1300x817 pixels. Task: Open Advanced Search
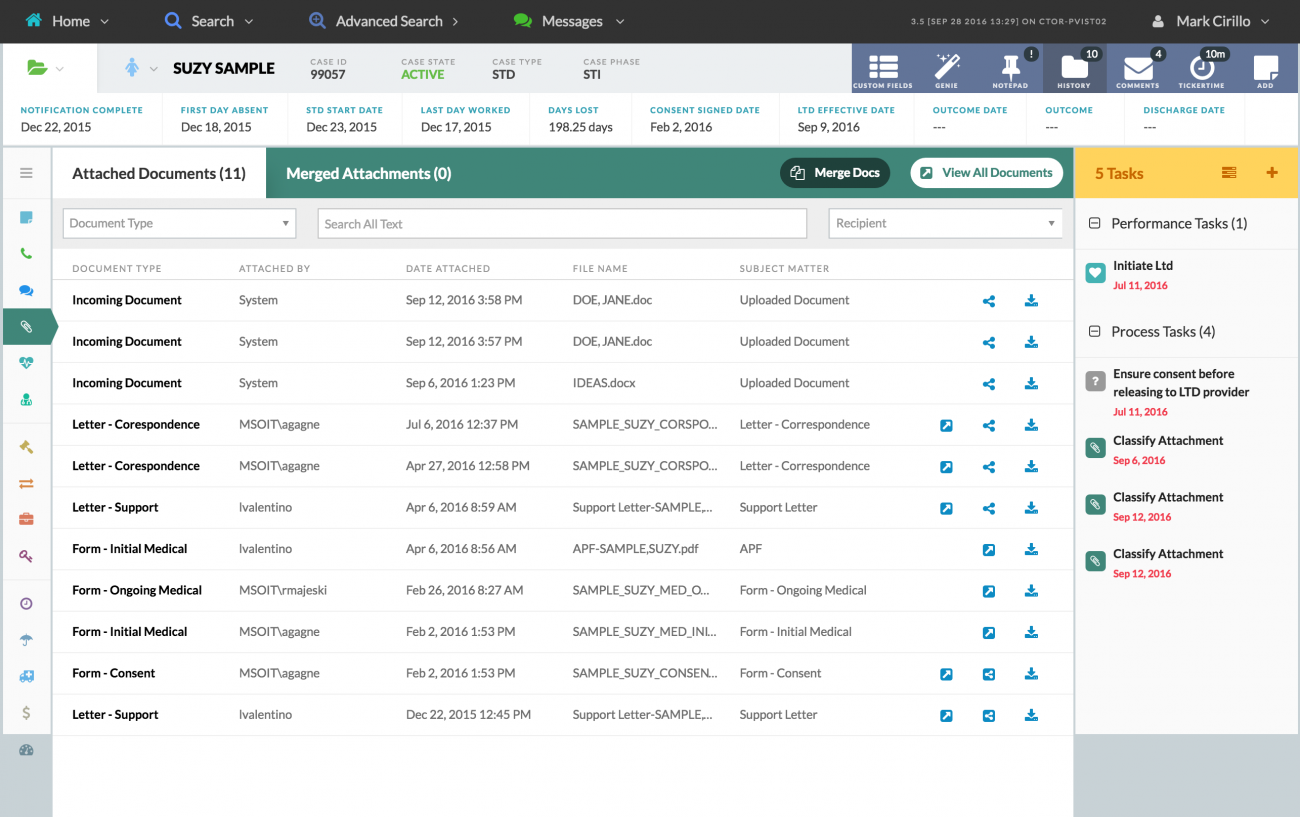pyautogui.click(x=384, y=21)
